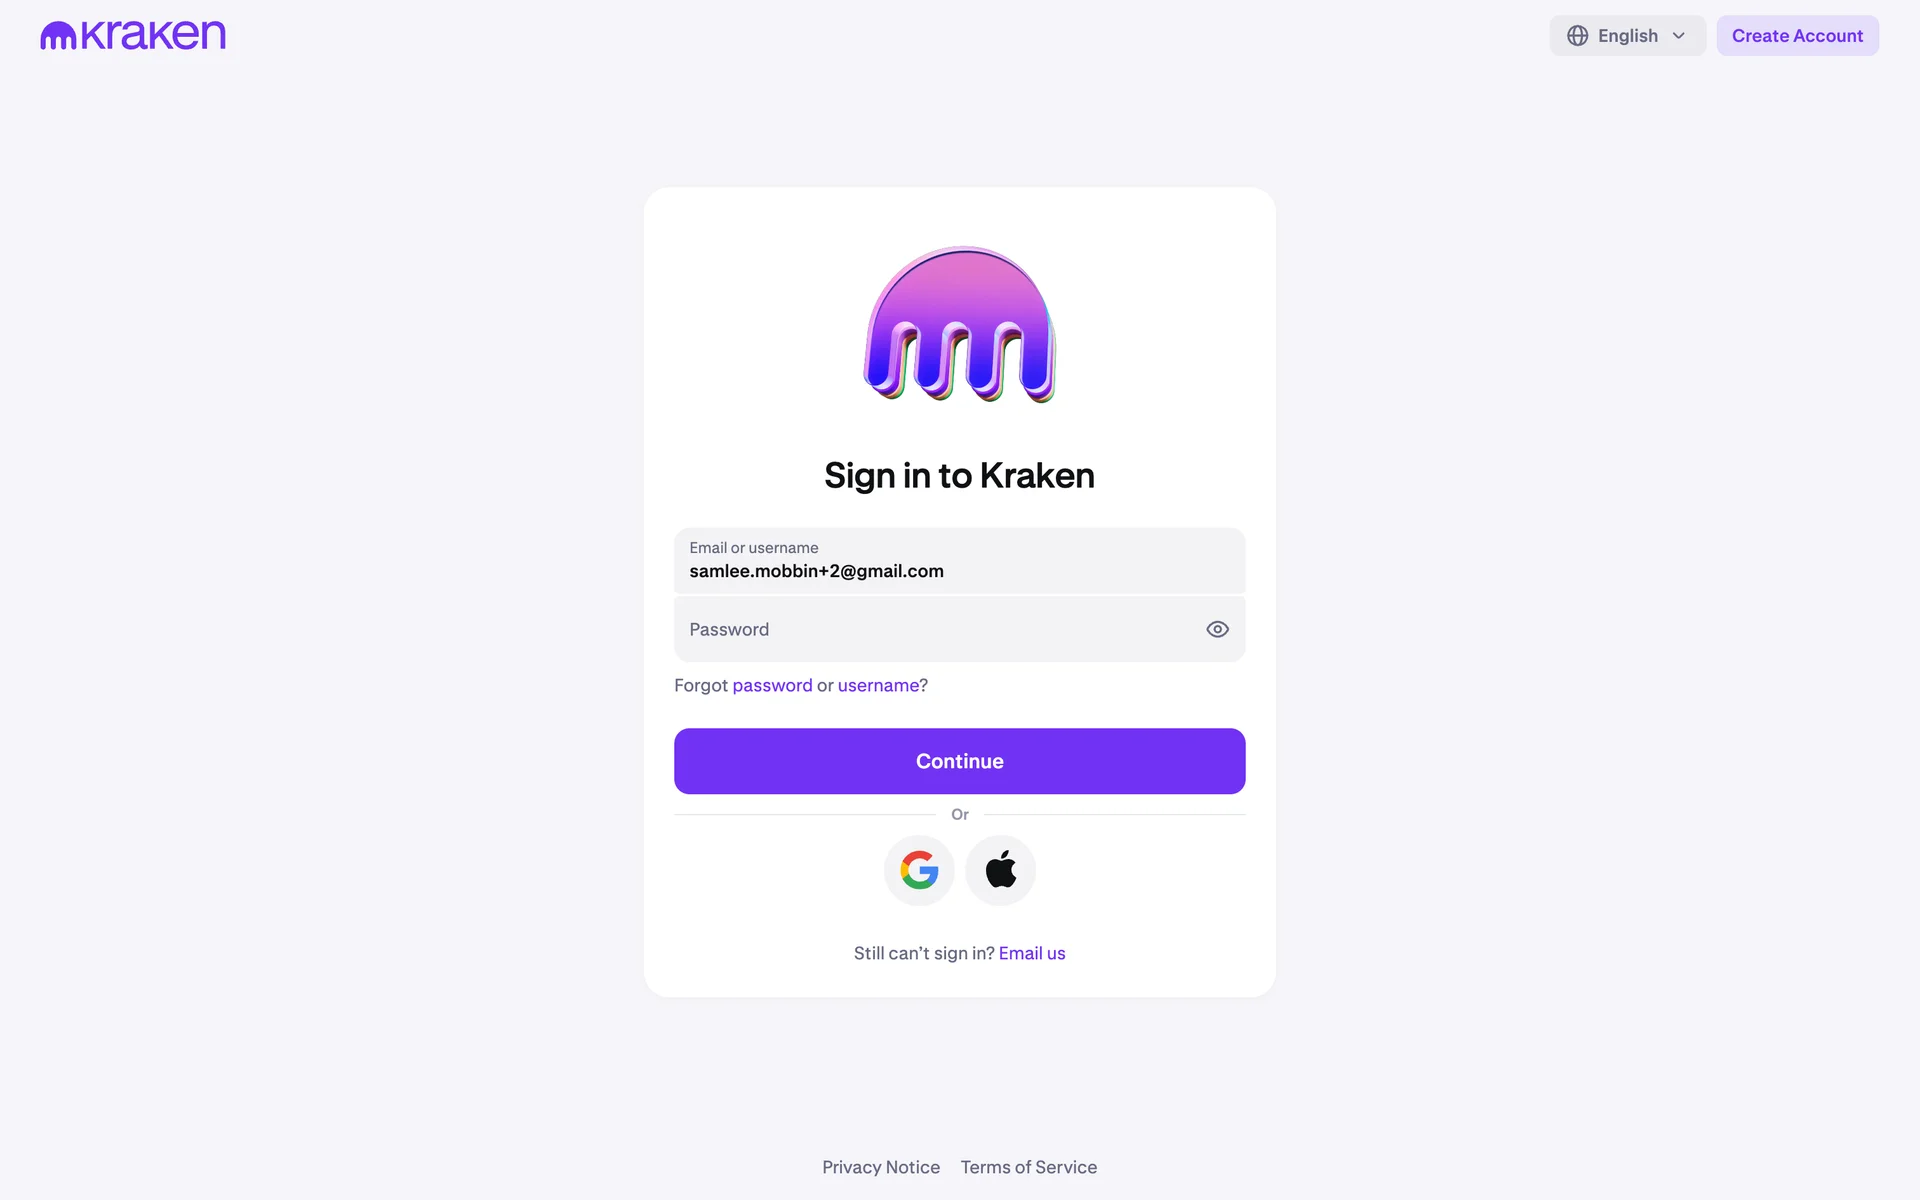Open the Terms of Service footer link
Screen dimensions: 1920x1200
(x=1029, y=1167)
